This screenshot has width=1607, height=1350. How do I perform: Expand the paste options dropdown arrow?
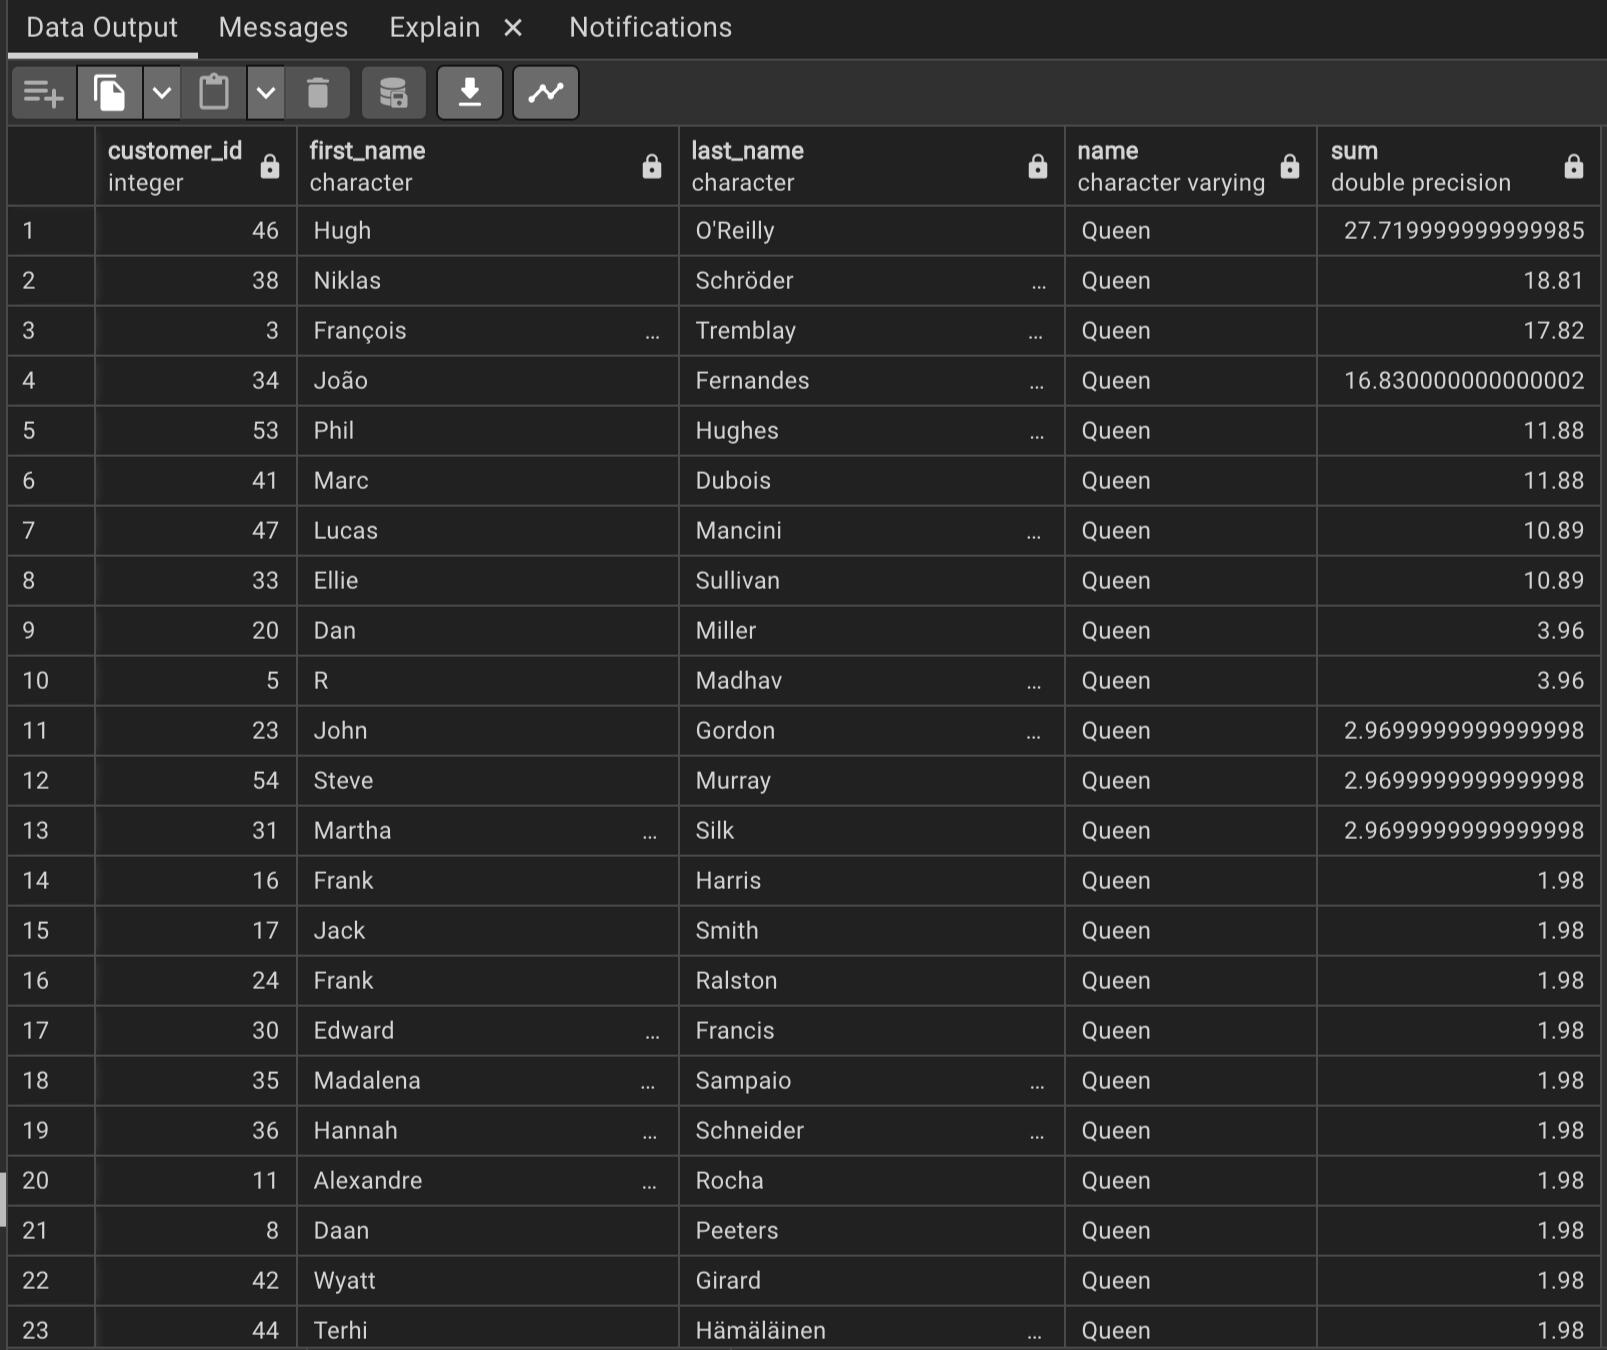tap(266, 94)
